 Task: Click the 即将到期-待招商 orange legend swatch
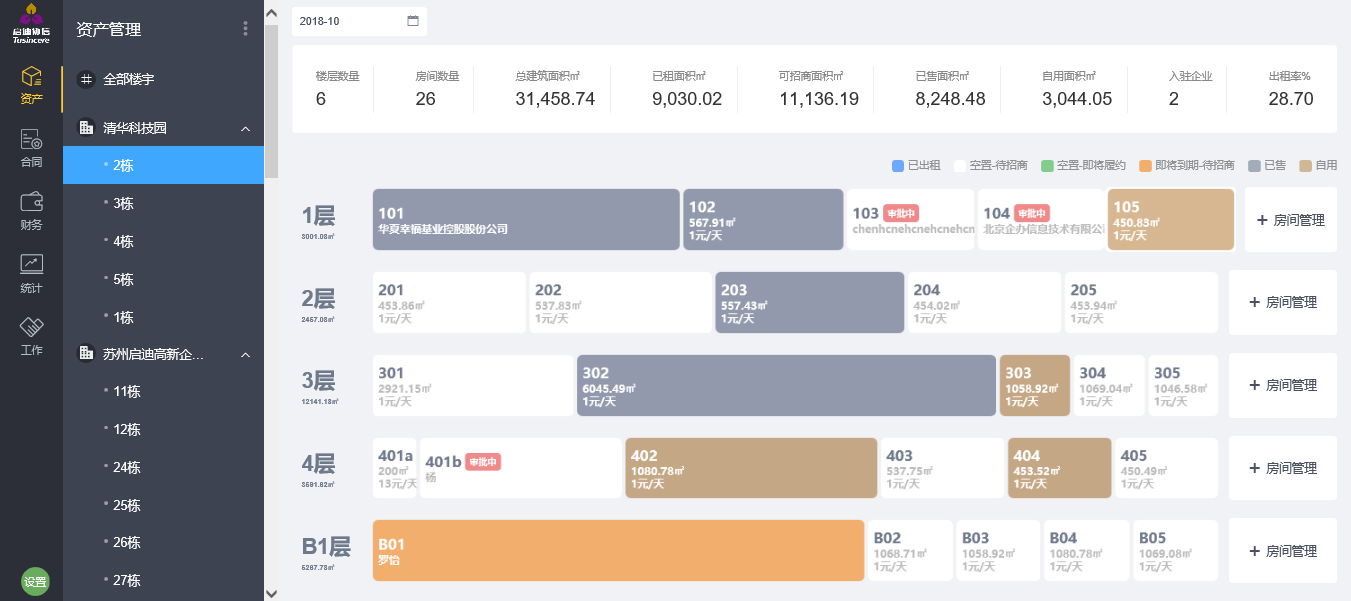tap(1145, 165)
